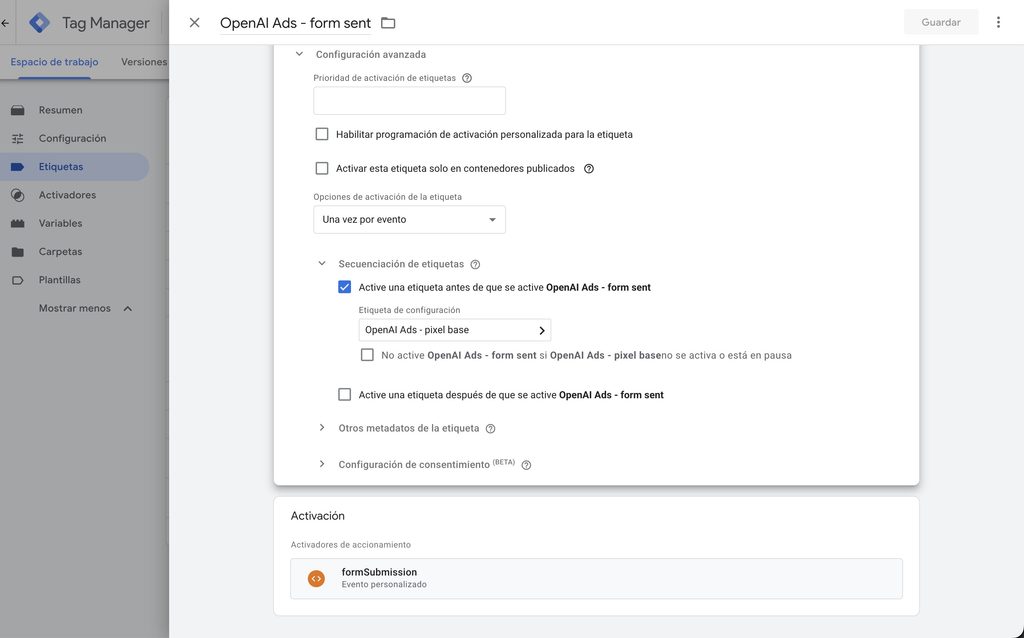Click the Configuración sliders icon
1024x638 pixels.
point(18,138)
